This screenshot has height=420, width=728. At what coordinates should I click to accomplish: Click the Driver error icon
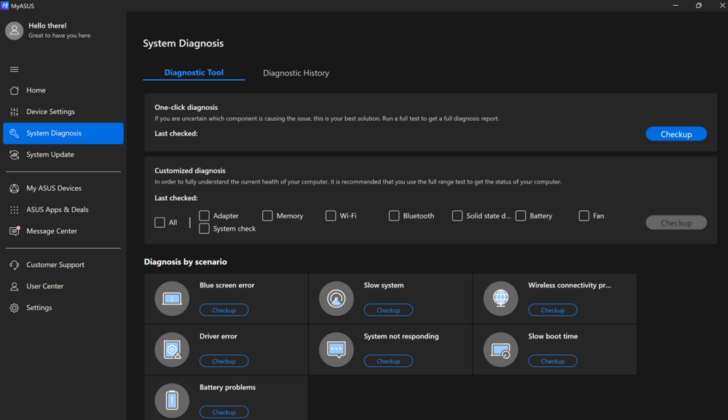point(172,349)
